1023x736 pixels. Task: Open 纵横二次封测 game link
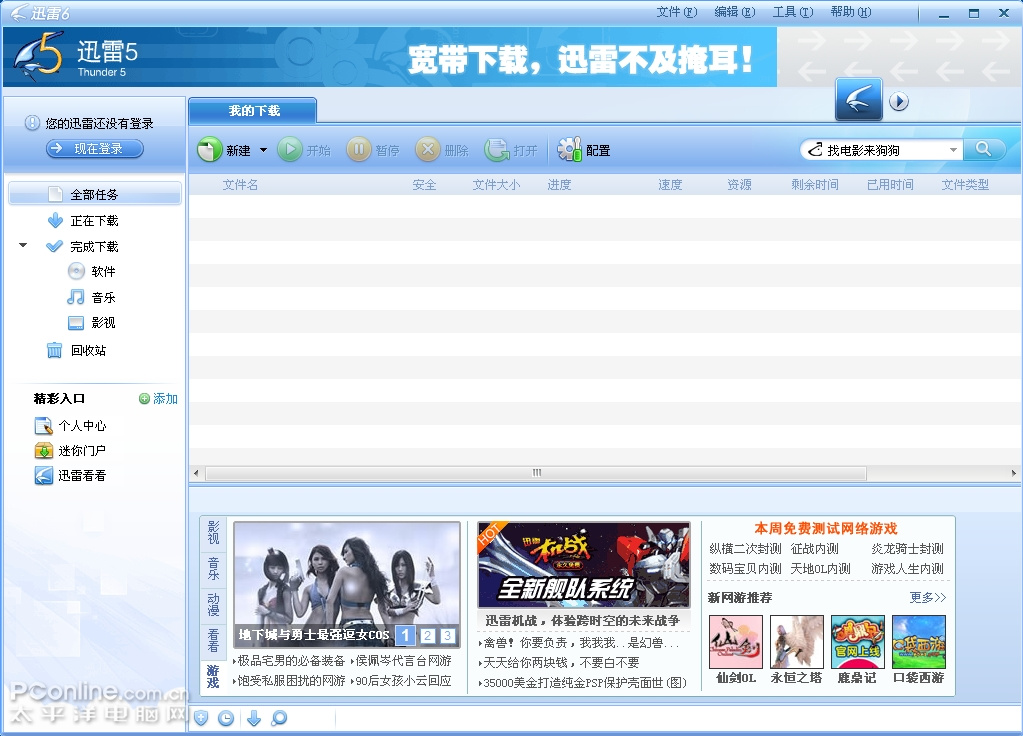click(x=745, y=549)
